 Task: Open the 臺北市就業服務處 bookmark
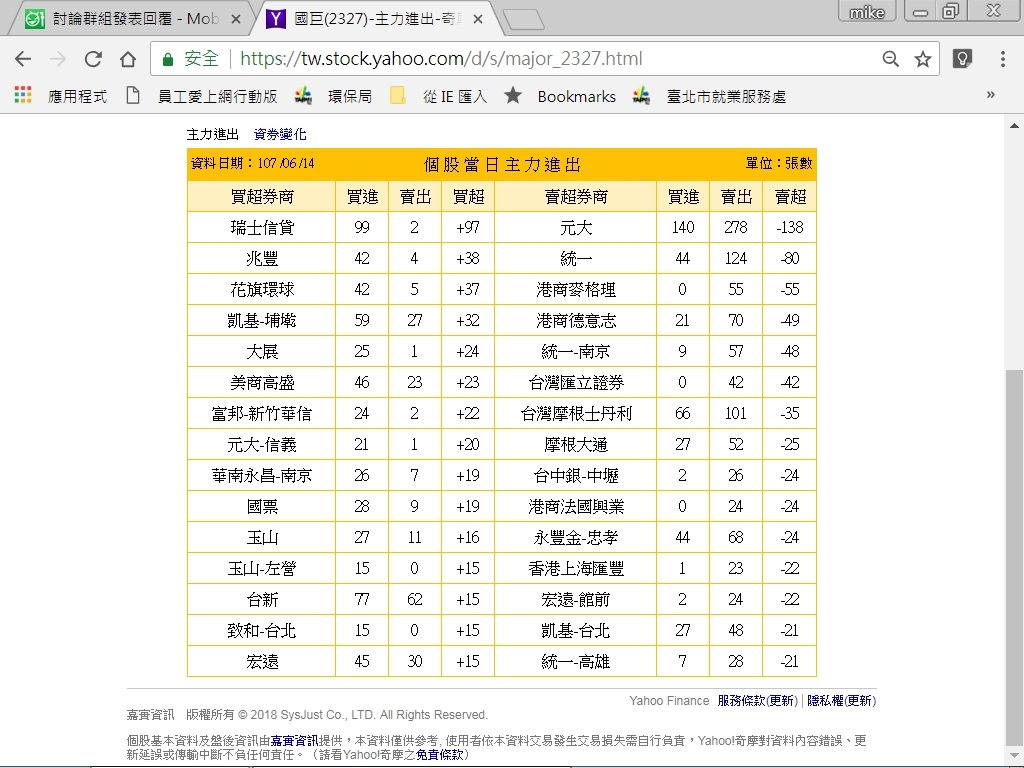point(726,97)
